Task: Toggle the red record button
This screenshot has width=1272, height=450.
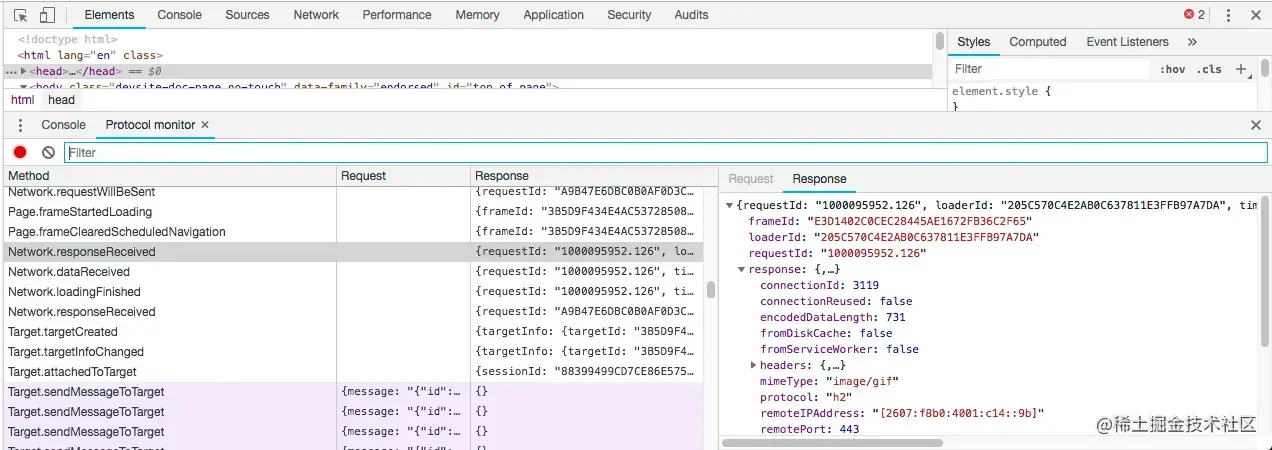Action: pos(20,152)
